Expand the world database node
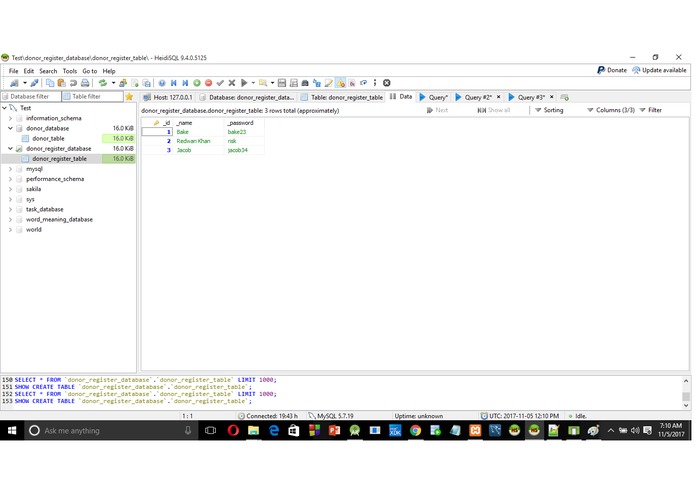Image resolution: width=695 pixels, height=494 pixels. coord(10,230)
